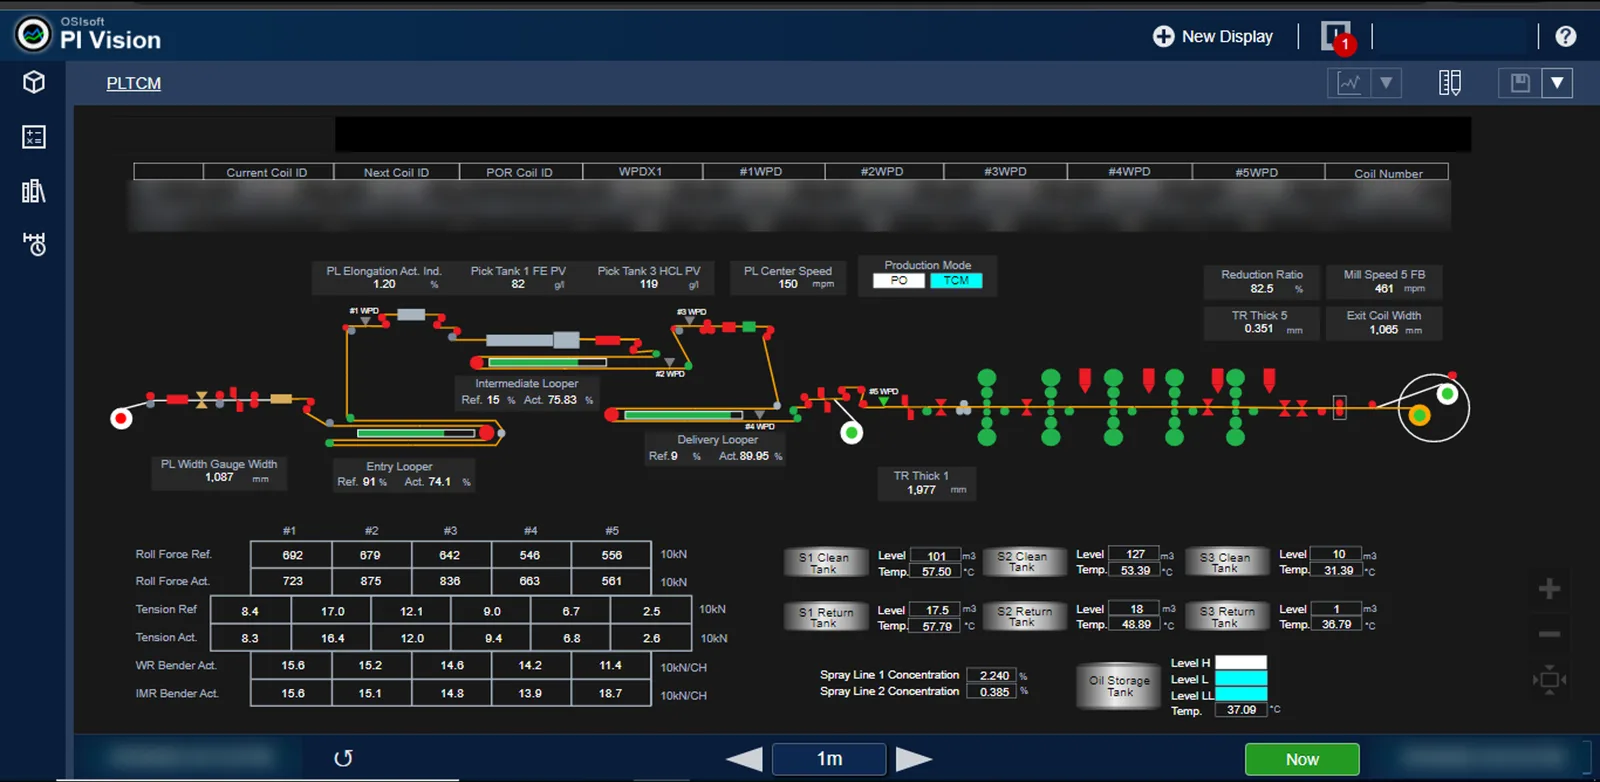
Task: Click the S1 Return Tank button
Action: (826, 617)
